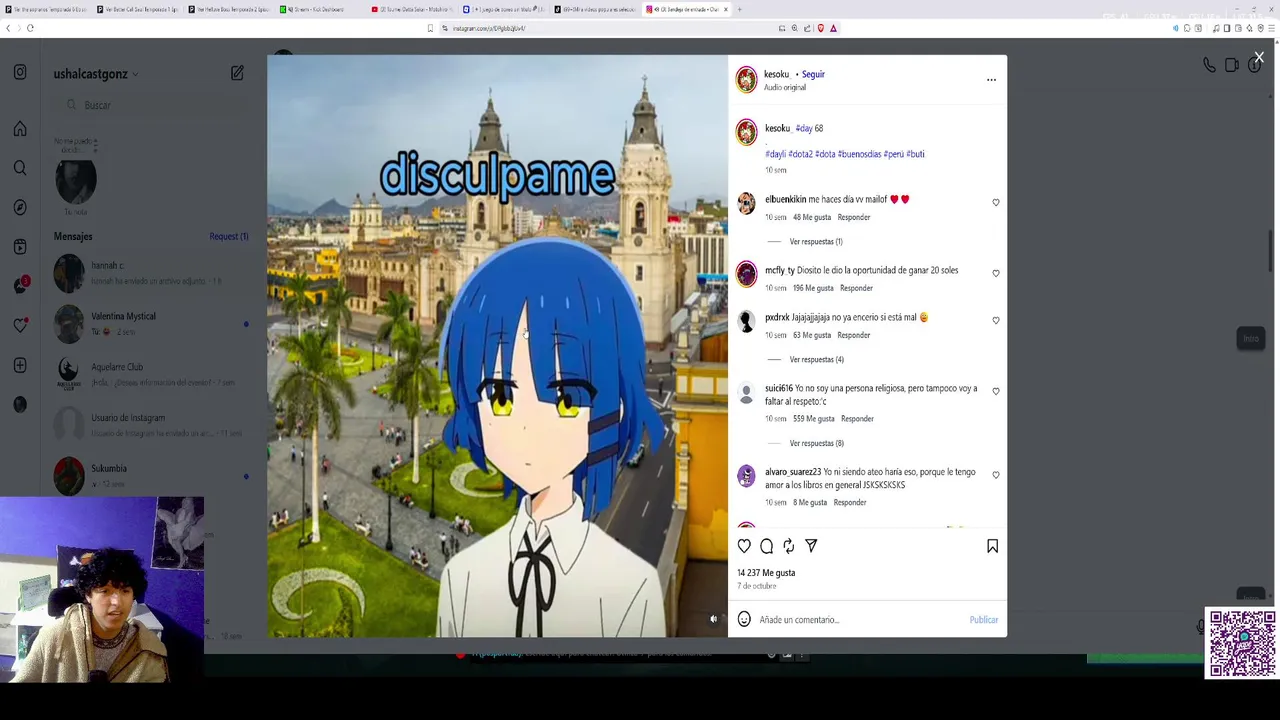This screenshot has height=720, width=1280.
Task: Mute or unmute the video sound
Action: click(x=713, y=619)
